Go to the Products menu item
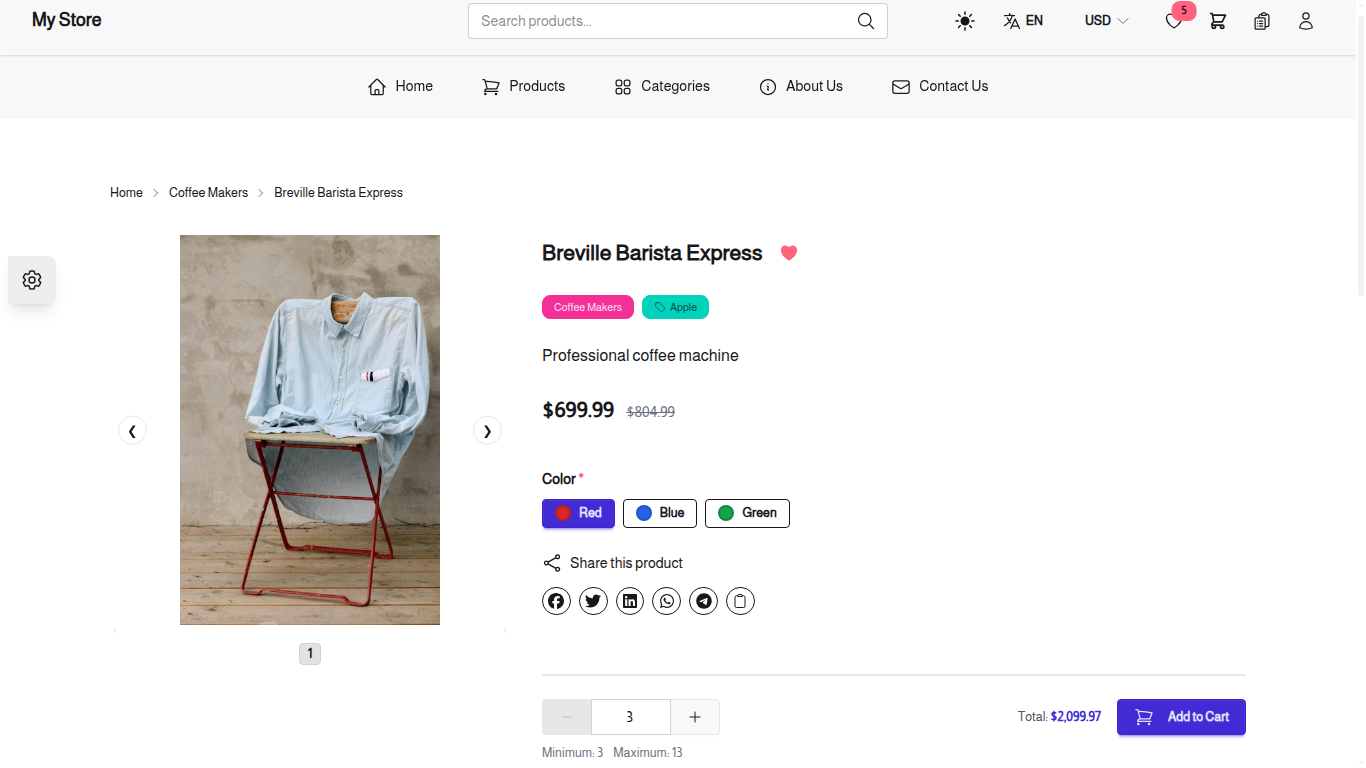The width and height of the screenshot is (1366, 768). 524,87
